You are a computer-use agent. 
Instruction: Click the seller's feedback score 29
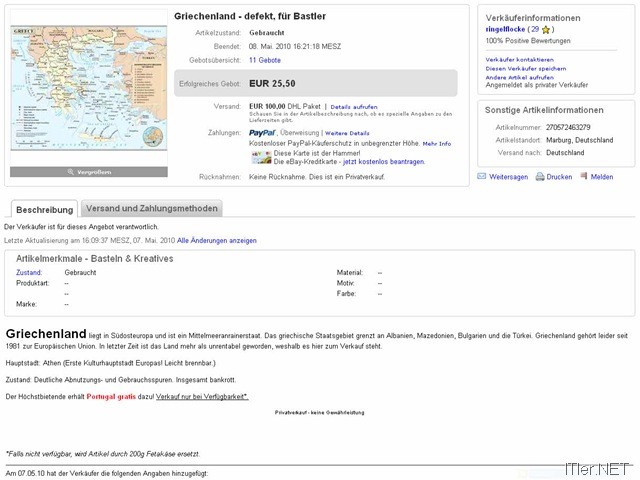[535, 29]
